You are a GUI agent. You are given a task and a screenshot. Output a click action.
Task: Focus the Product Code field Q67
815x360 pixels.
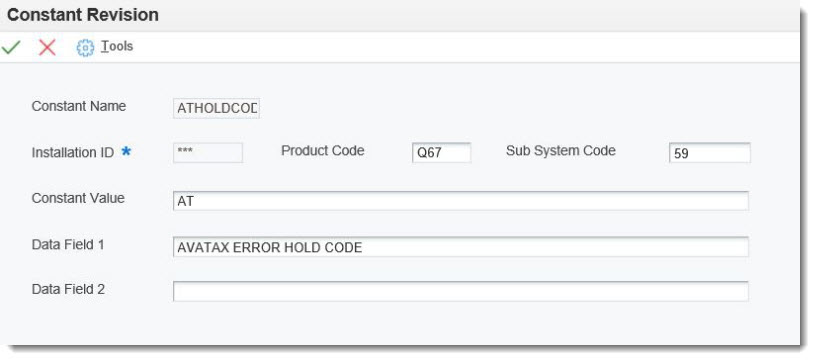coord(442,153)
